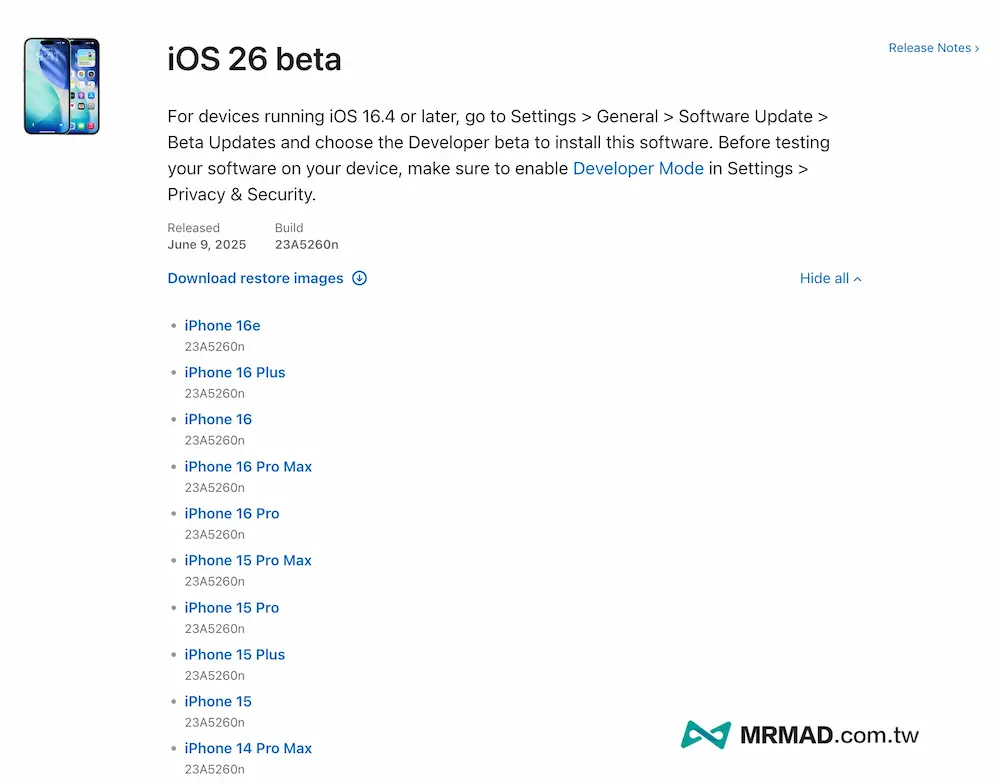Download iPhone 14 Pro Max restore image
The height and width of the screenshot is (784, 1000).
point(248,748)
